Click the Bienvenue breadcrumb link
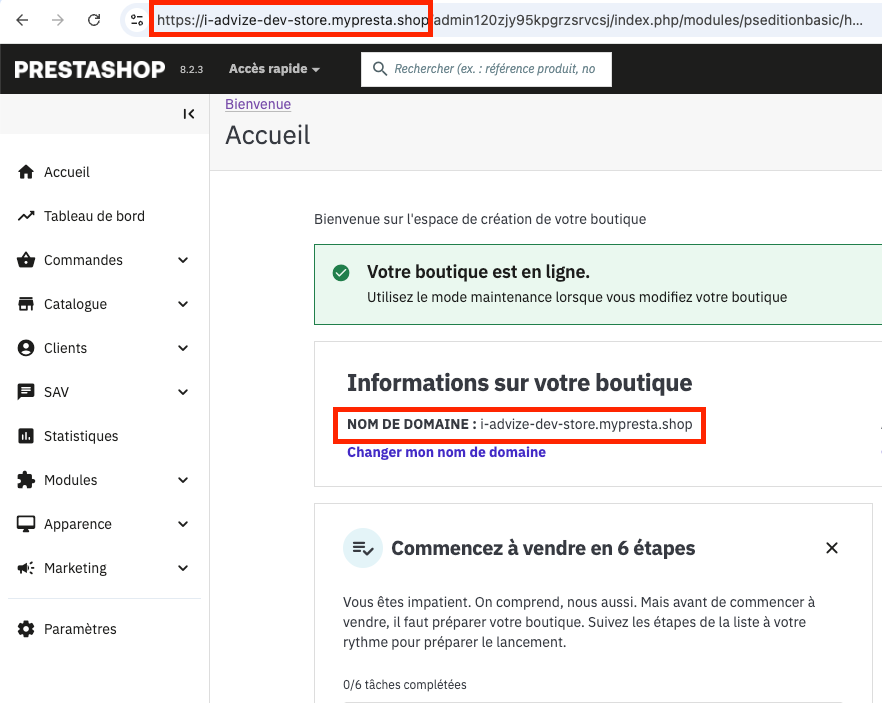 258,104
